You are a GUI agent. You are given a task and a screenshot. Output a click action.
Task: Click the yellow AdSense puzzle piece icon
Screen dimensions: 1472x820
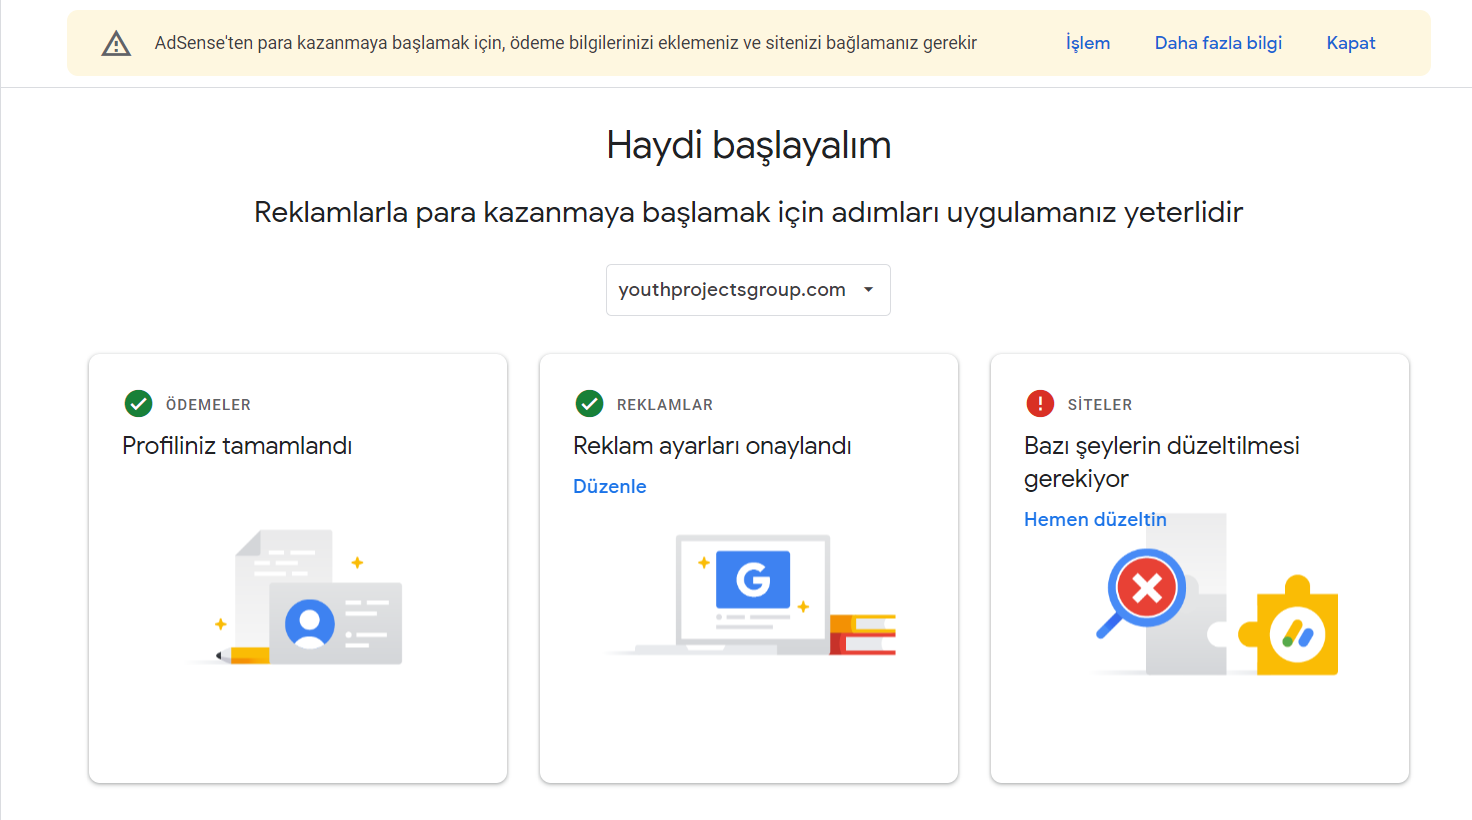click(1289, 628)
